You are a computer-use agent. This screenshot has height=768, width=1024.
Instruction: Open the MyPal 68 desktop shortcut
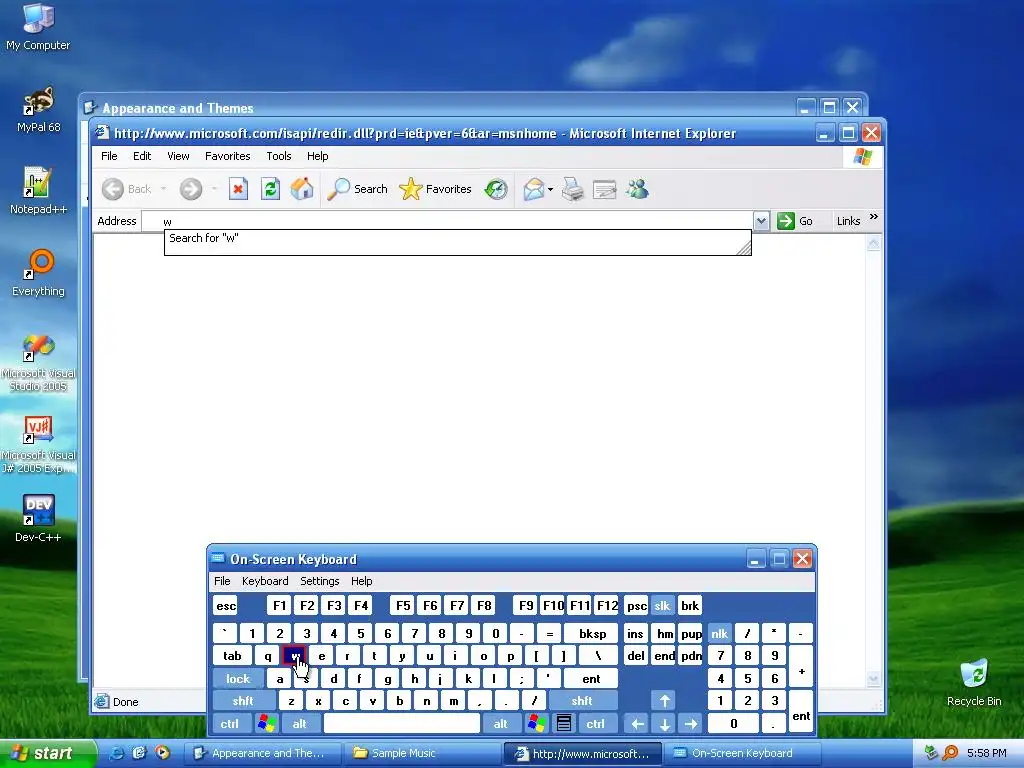point(38,108)
